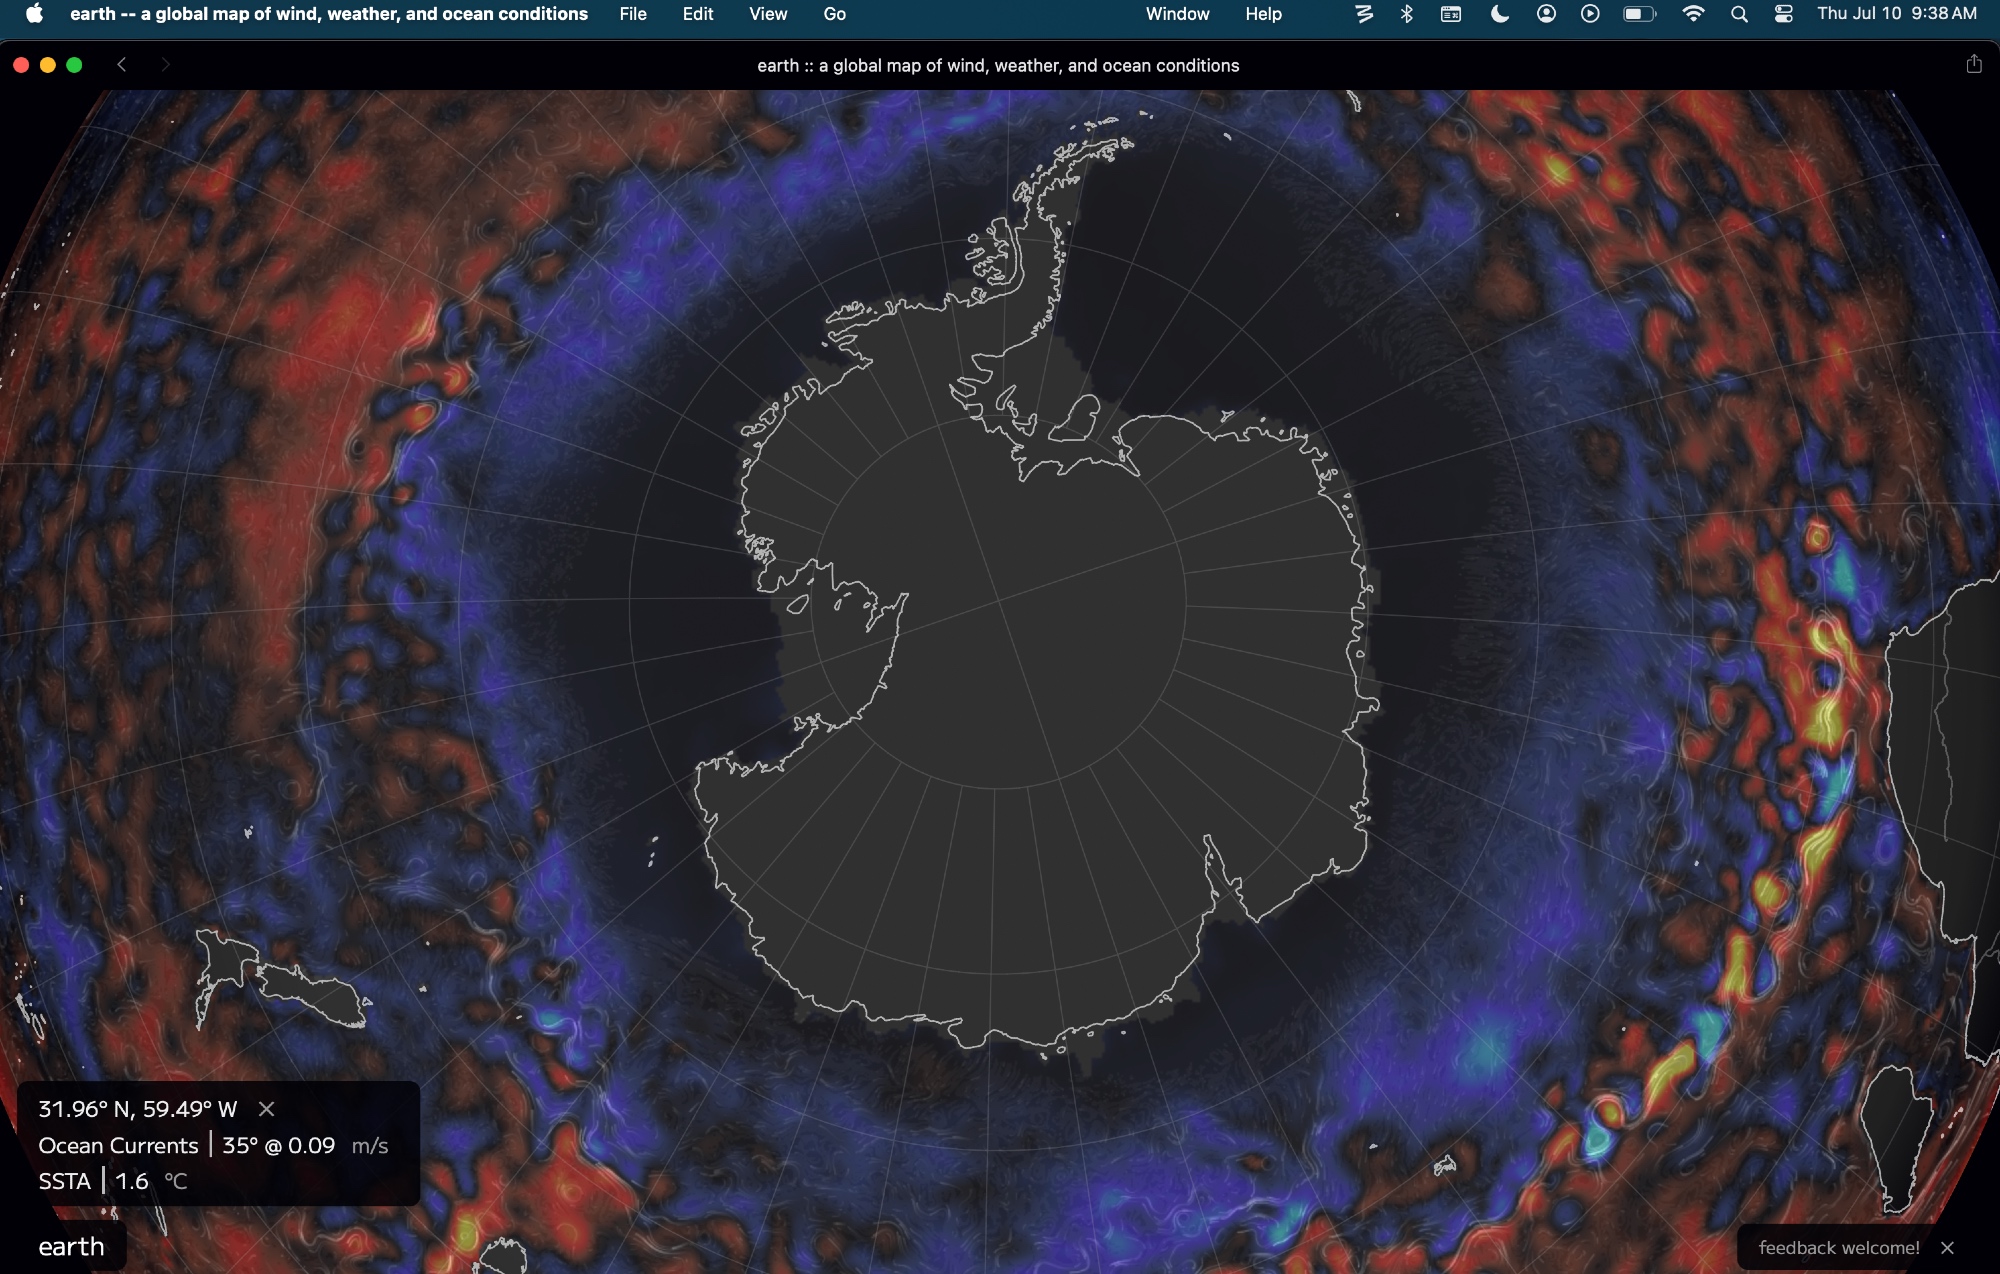Close the coordinates info panel
Image resolution: width=2000 pixels, height=1274 pixels.
[x=266, y=1109]
